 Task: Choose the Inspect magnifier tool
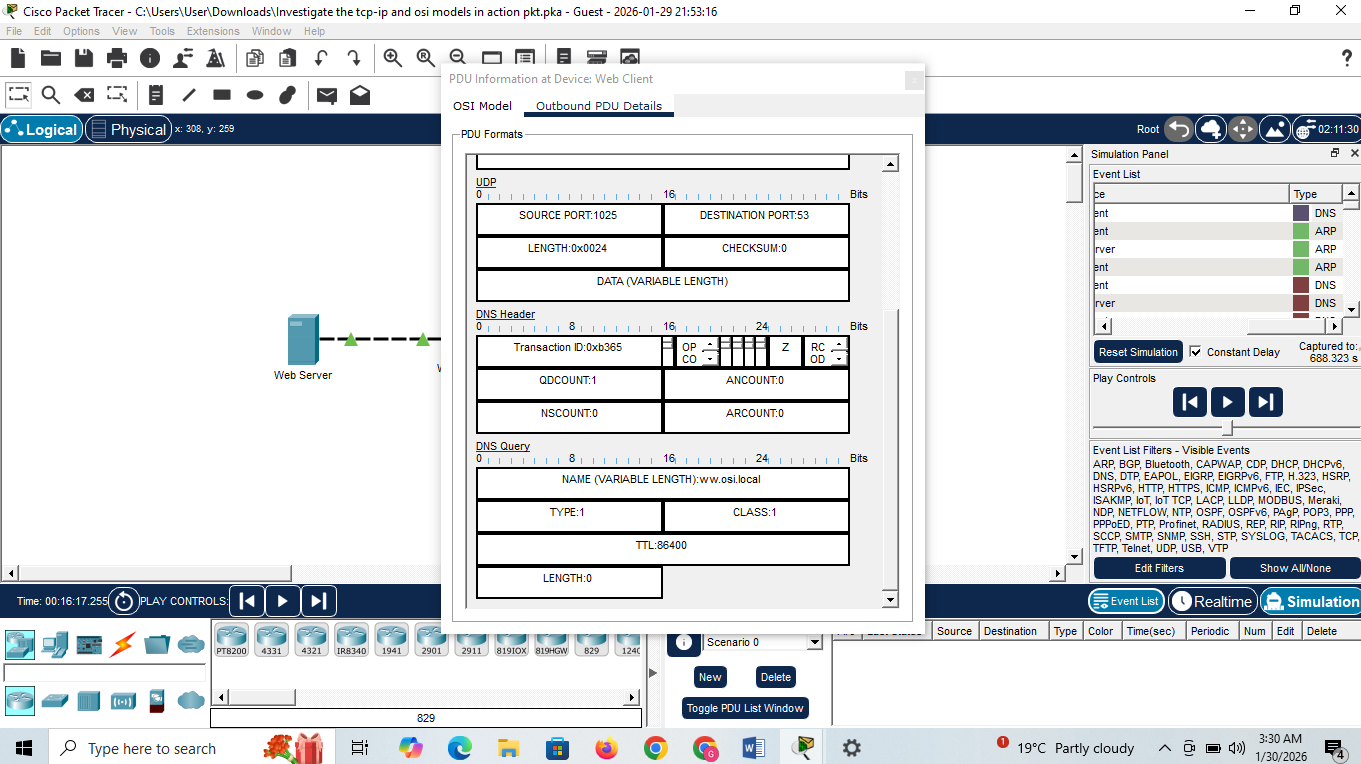click(51, 95)
